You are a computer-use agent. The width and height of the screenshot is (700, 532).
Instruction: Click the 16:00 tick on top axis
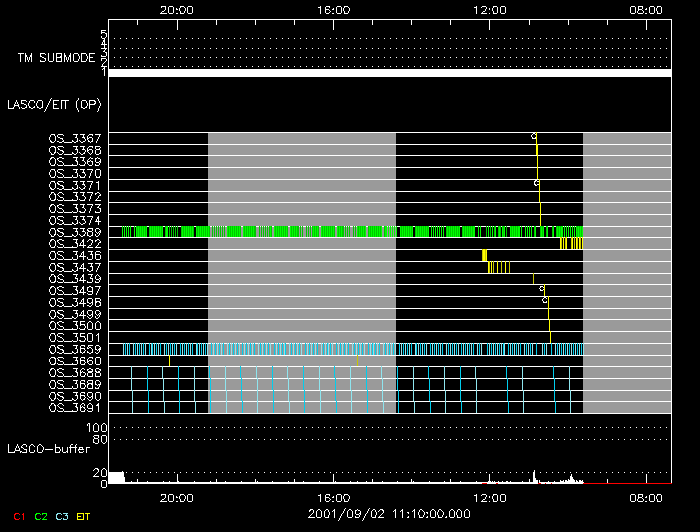pyautogui.click(x=333, y=9)
